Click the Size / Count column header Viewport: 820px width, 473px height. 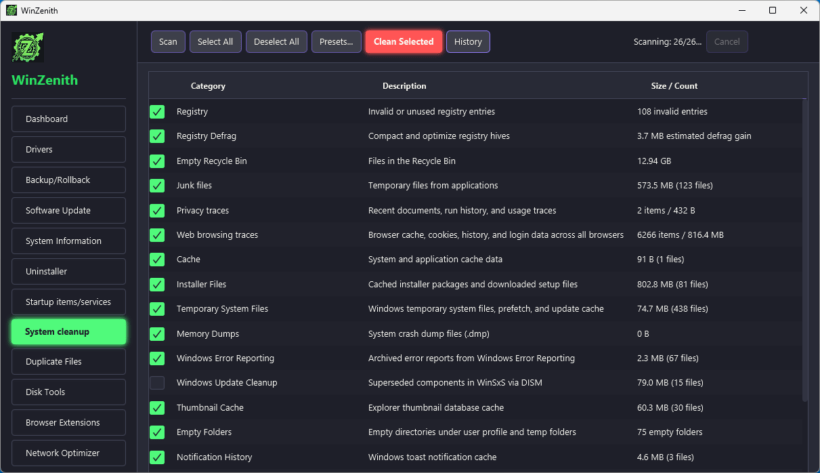click(x=674, y=86)
